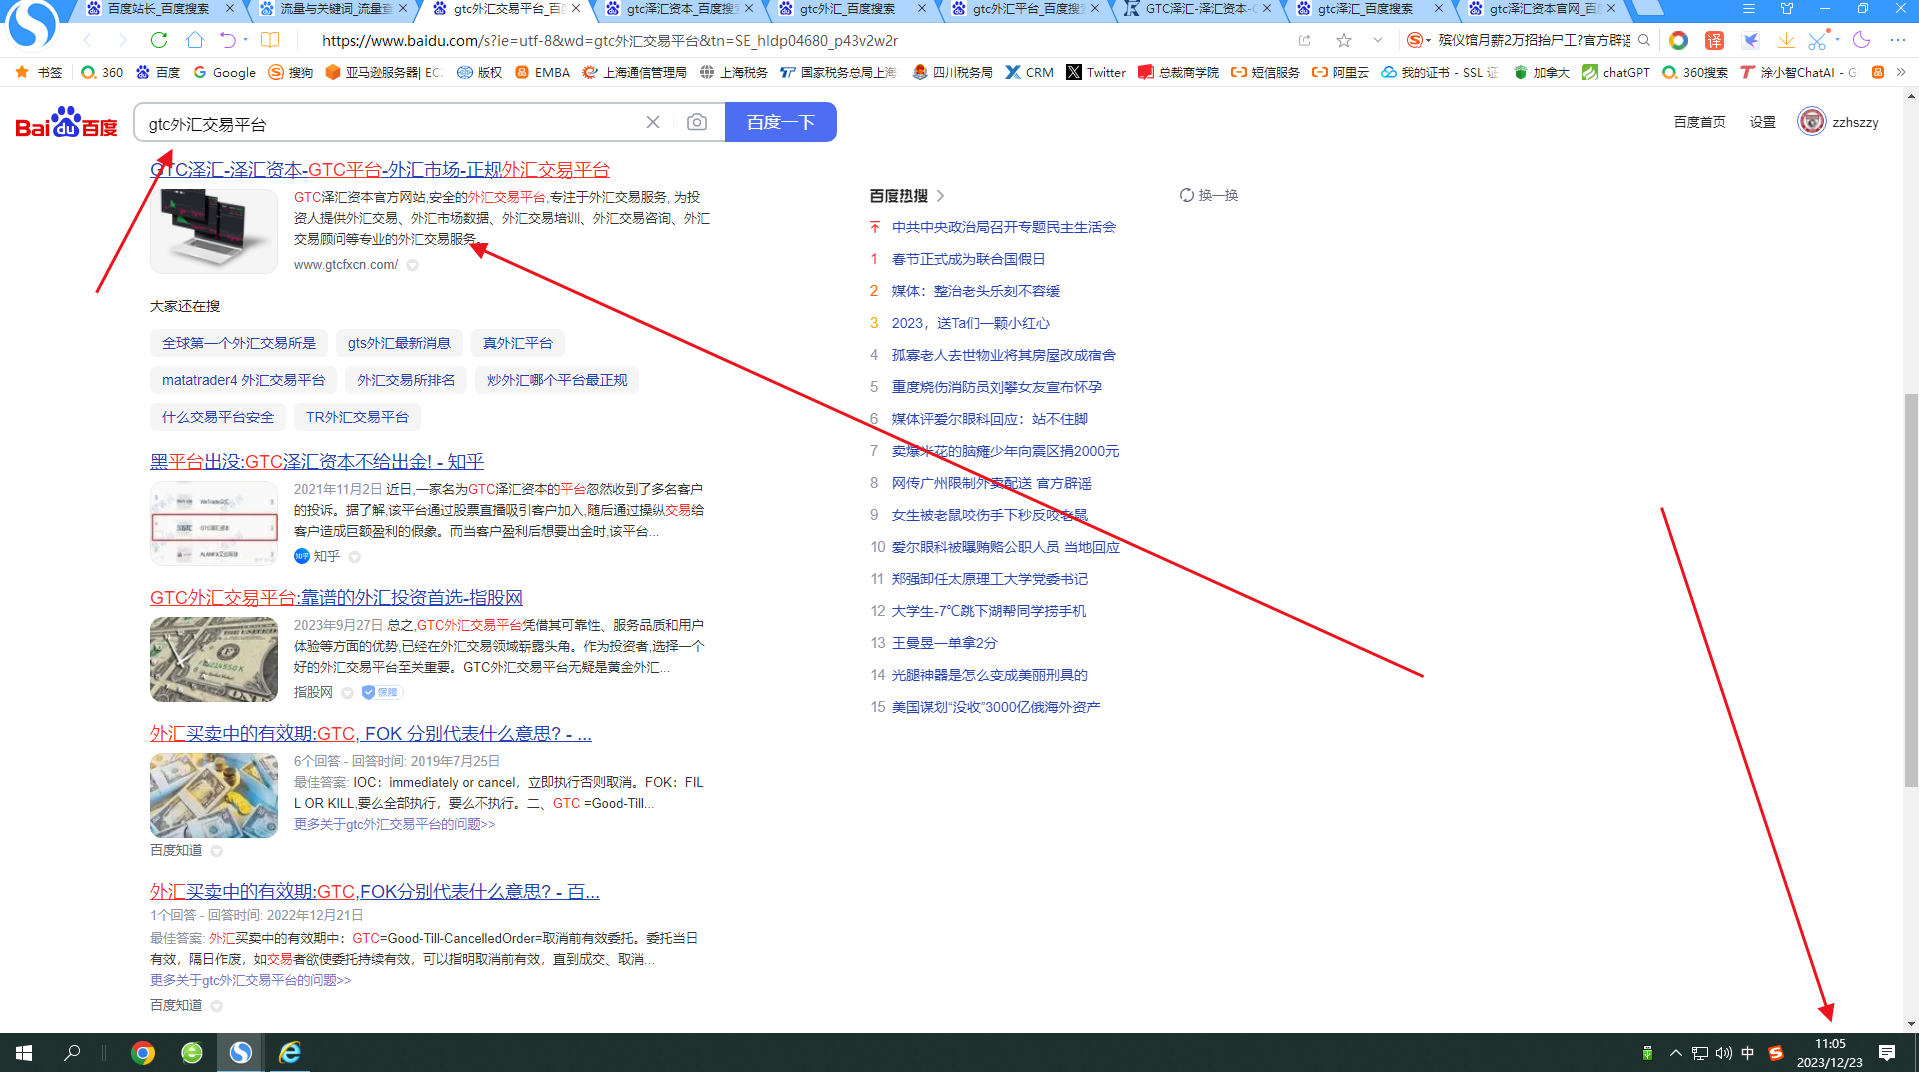
Task: Open the Twitter bookmark
Action: (x=1096, y=72)
